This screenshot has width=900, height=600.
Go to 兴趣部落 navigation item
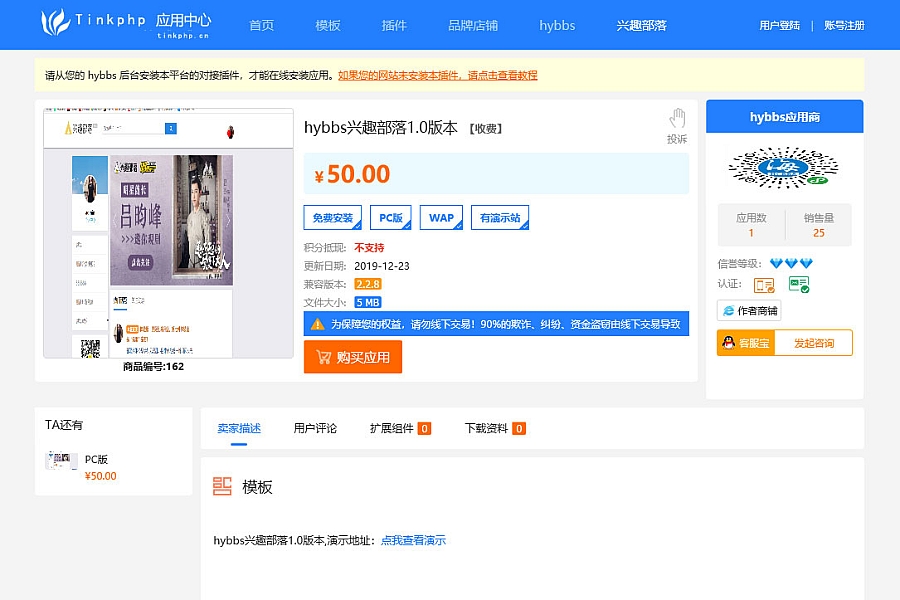click(x=641, y=25)
